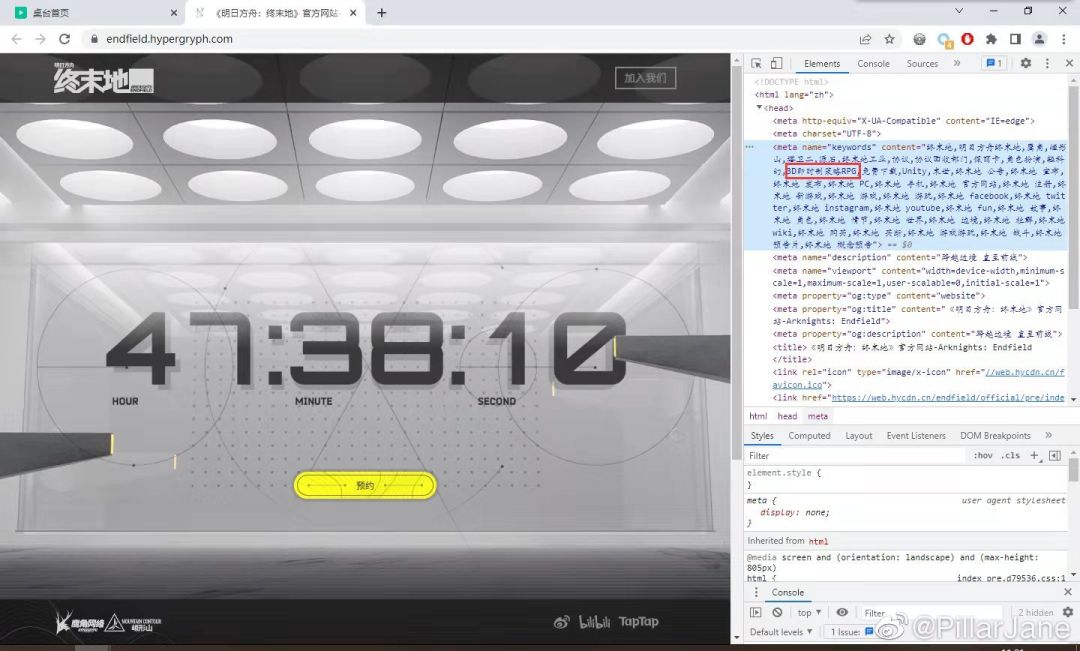Image resolution: width=1080 pixels, height=651 pixels.
Task: Open the tab search chevron in title bar
Action: [959, 11]
